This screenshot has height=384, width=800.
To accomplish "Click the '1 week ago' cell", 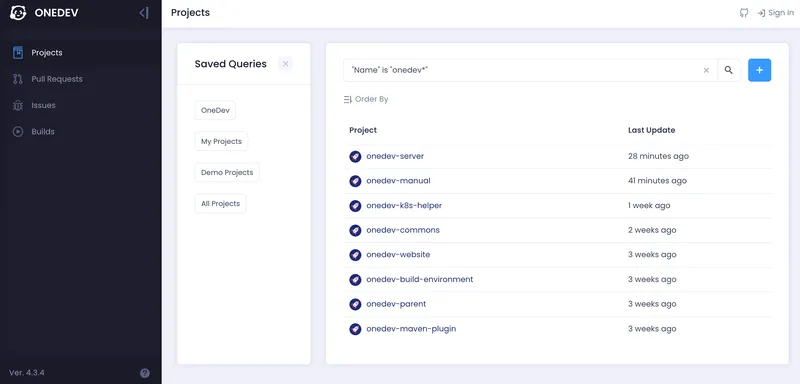I will tap(649, 206).
